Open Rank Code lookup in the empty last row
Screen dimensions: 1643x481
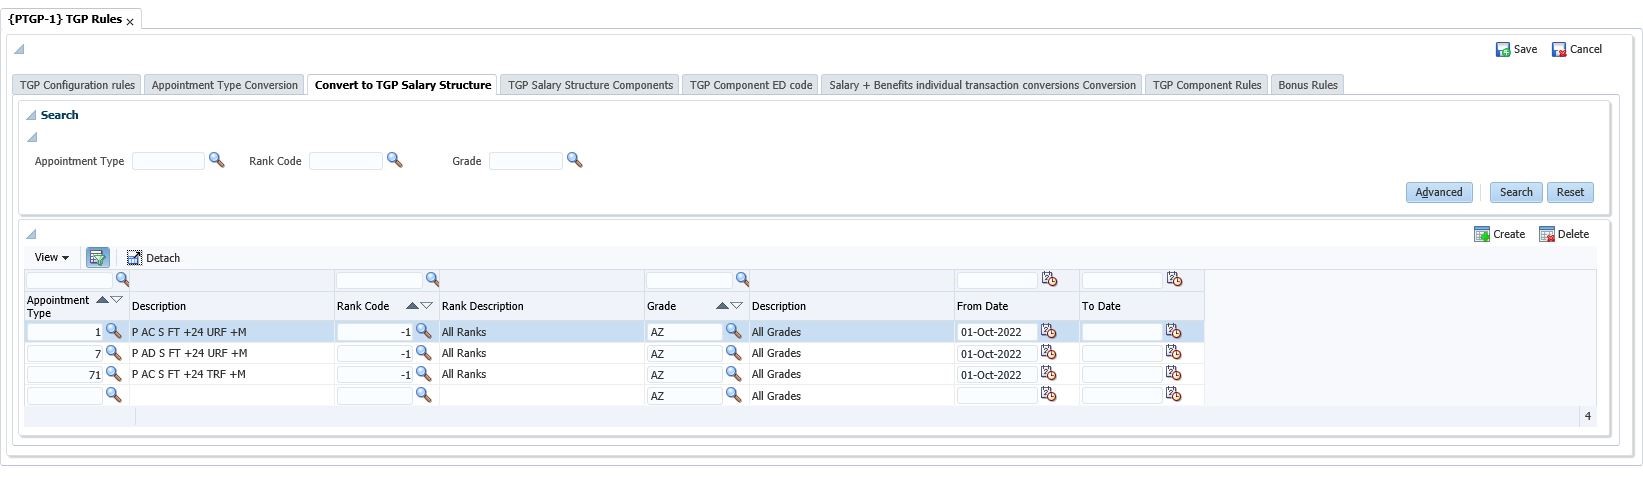[423, 395]
